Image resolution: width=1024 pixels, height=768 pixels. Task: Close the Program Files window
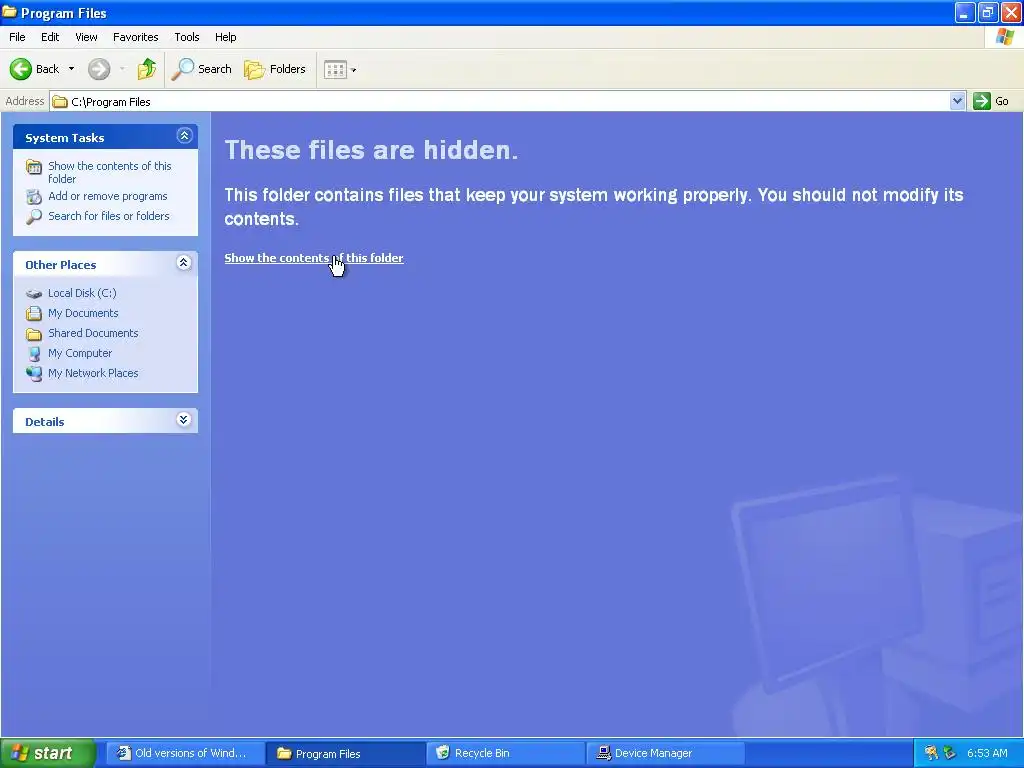point(1011,12)
